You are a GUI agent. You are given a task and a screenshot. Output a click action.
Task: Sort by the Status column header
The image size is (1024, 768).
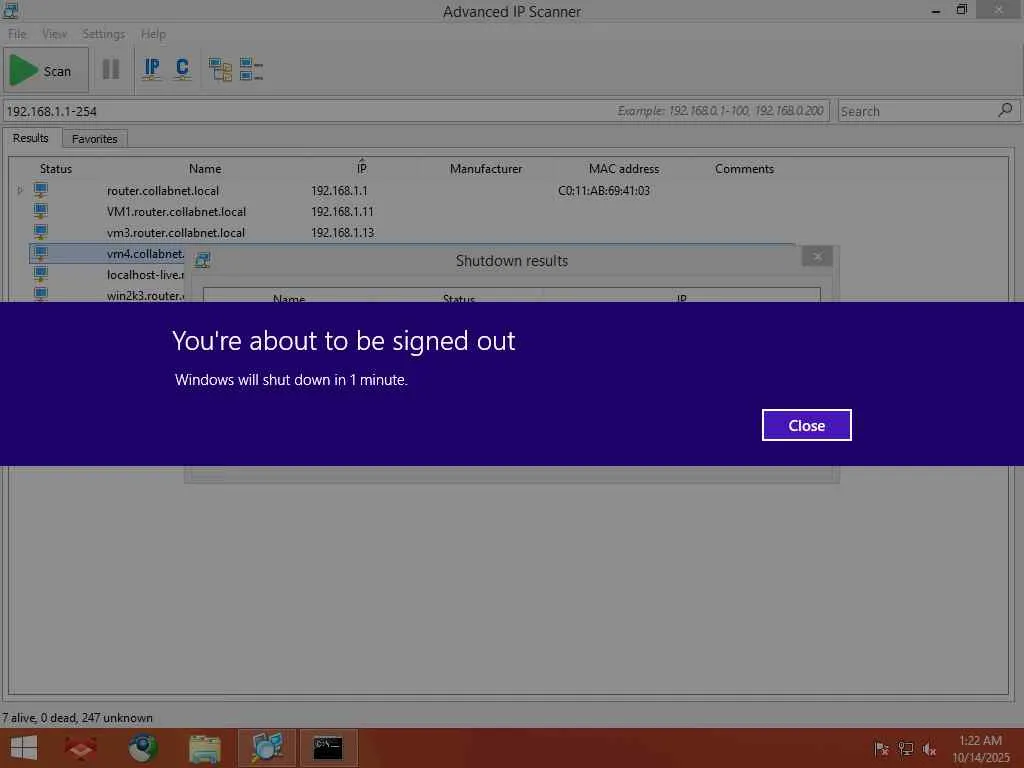[x=56, y=168]
